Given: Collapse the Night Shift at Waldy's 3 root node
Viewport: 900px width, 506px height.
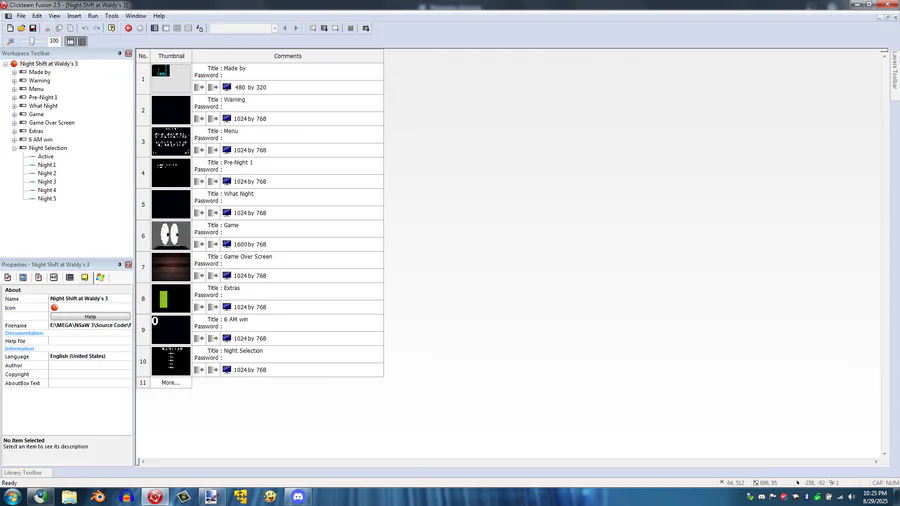Looking at the screenshot, I should click(6, 64).
